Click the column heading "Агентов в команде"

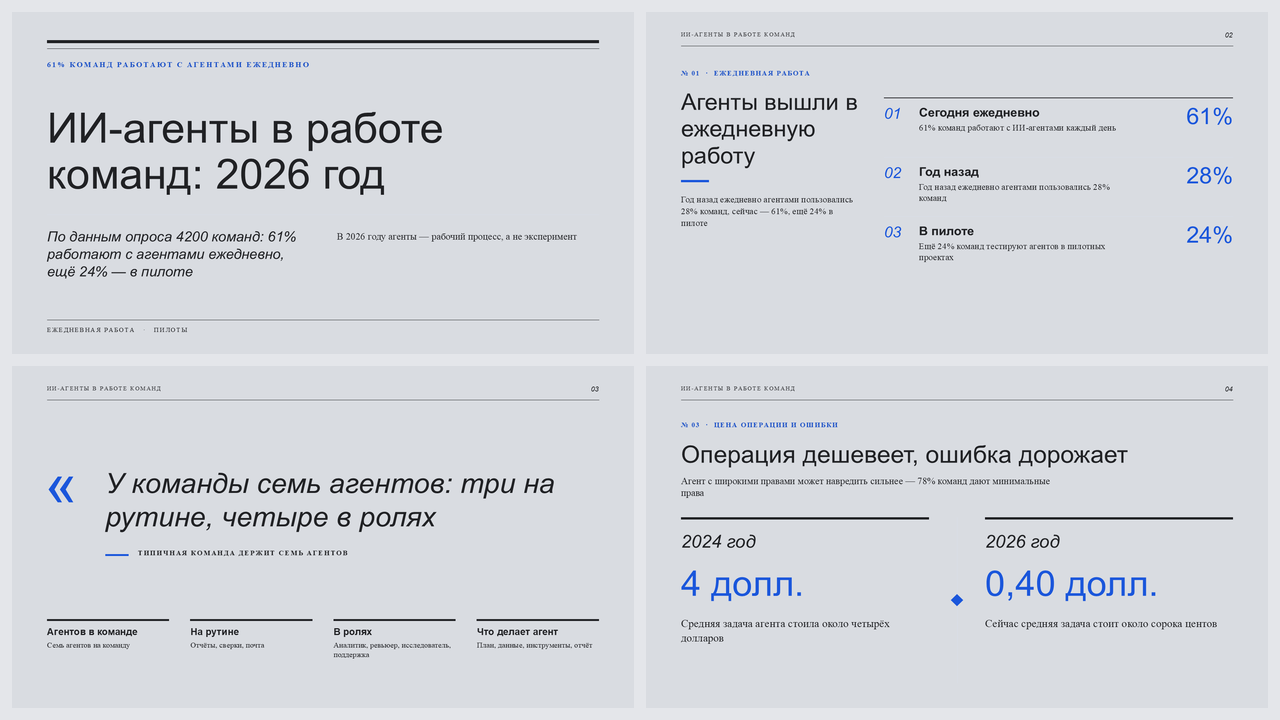(92, 632)
